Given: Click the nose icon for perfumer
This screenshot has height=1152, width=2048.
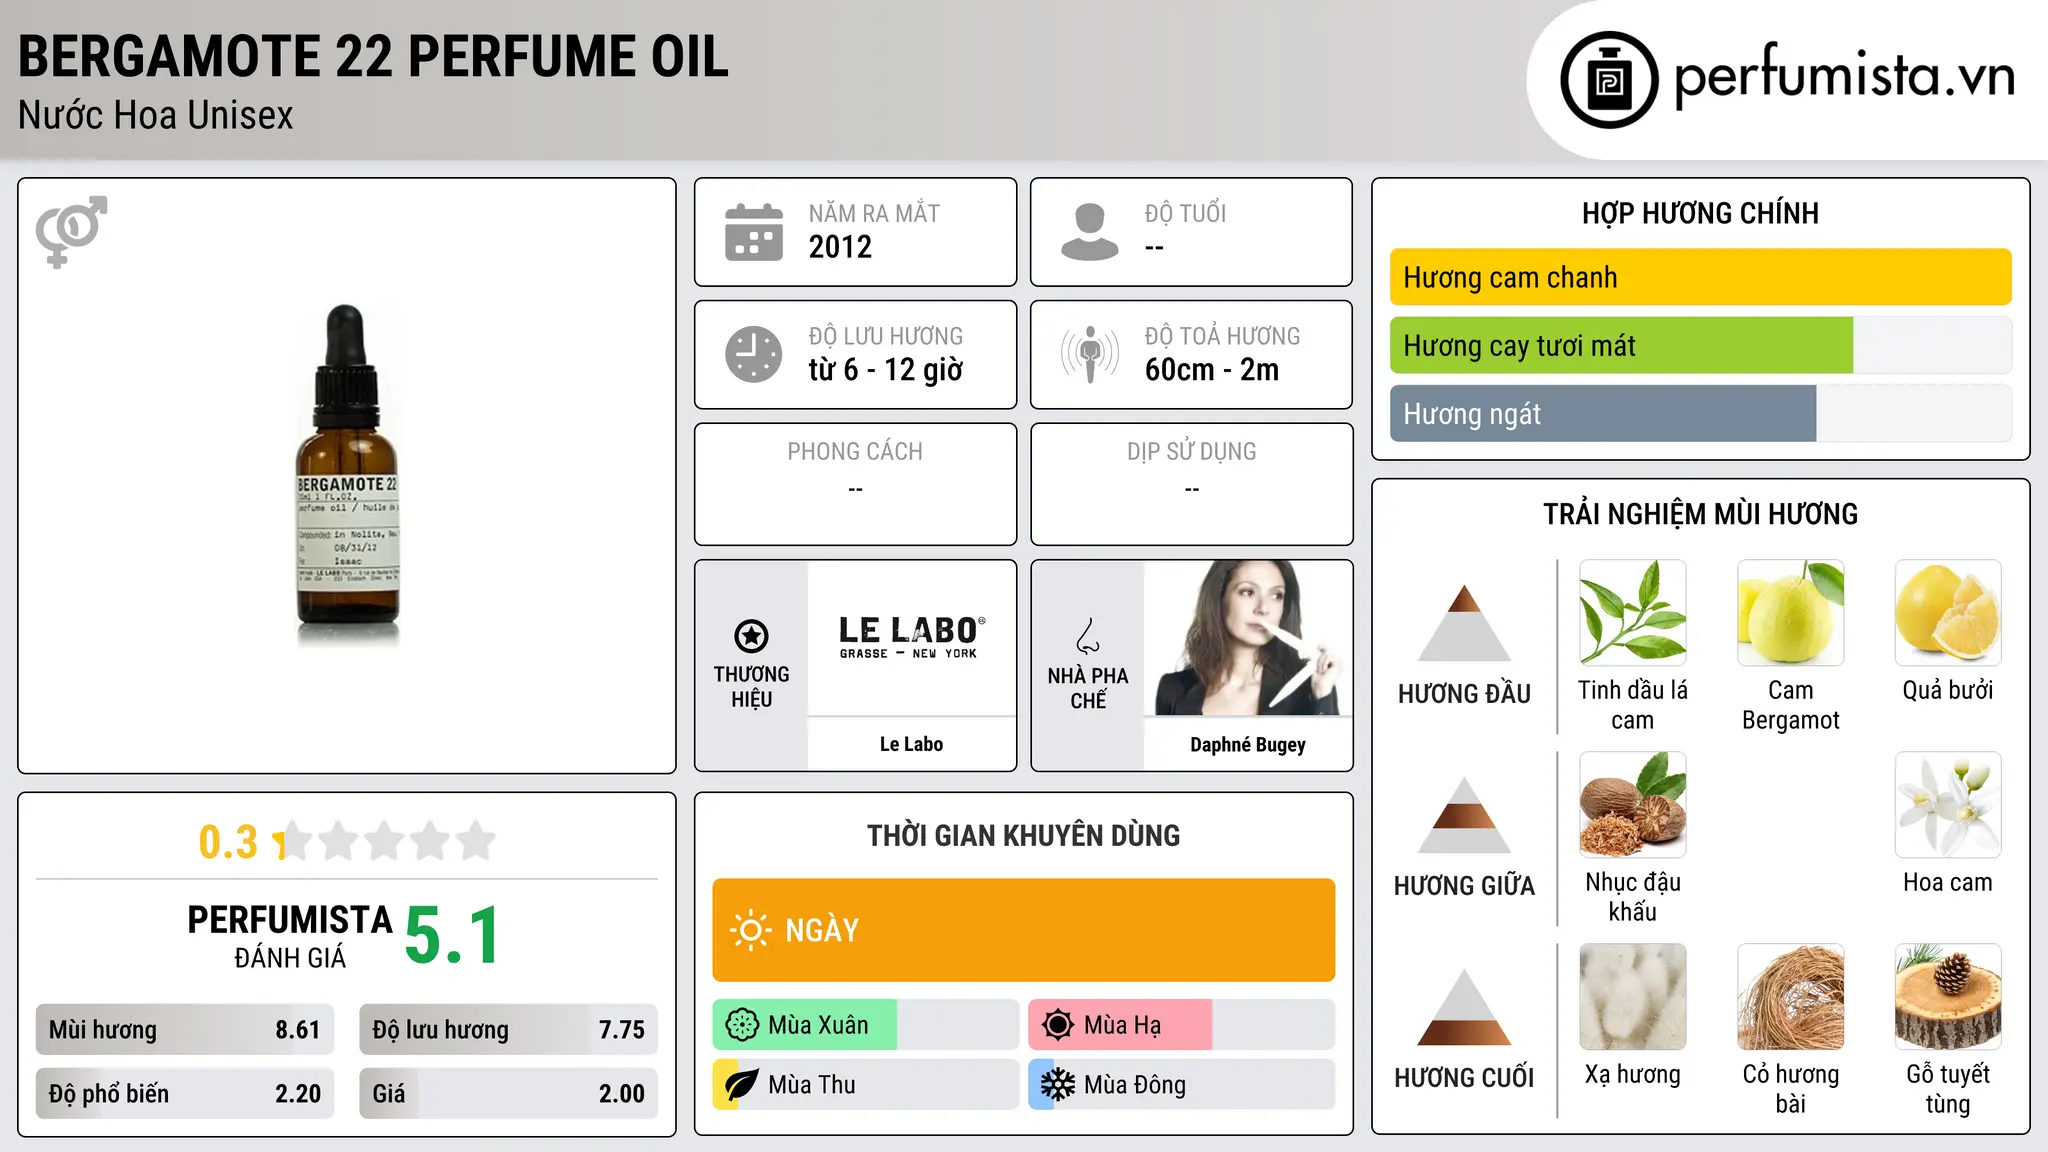Looking at the screenshot, I should (1088, 636).
